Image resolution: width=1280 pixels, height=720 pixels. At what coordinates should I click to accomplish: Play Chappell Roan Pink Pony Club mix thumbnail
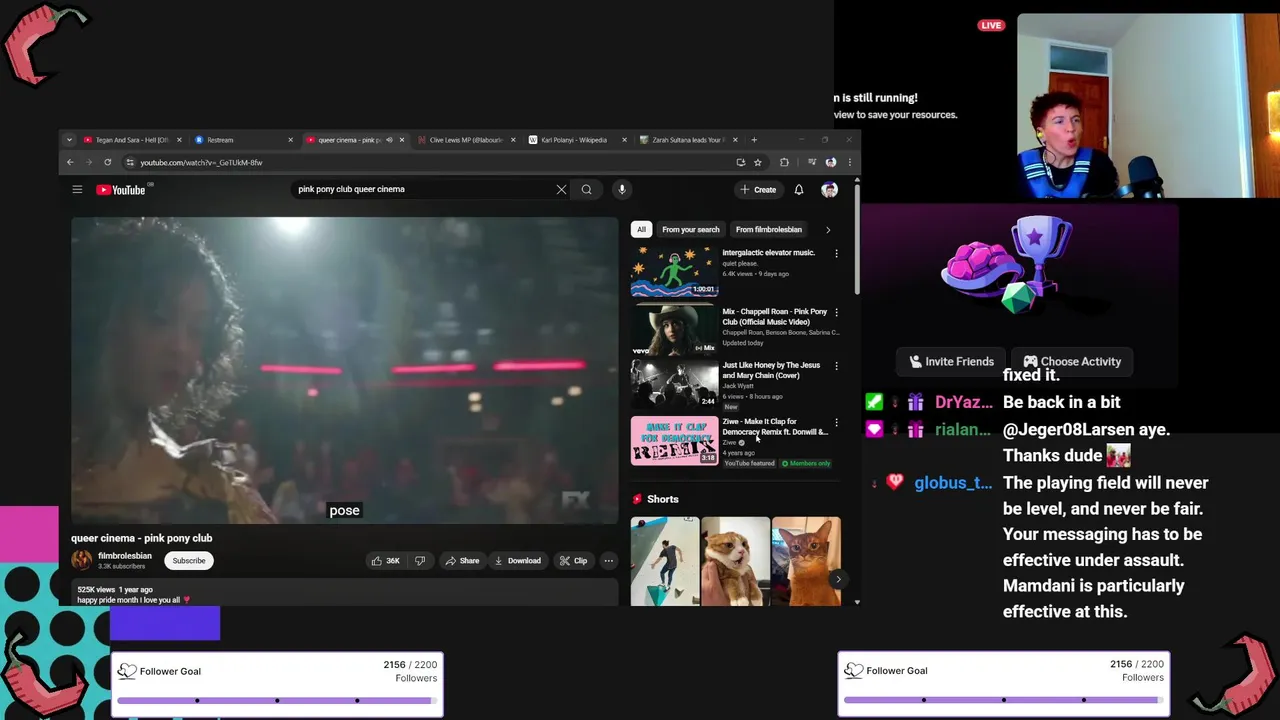click(x=674, y=330)
